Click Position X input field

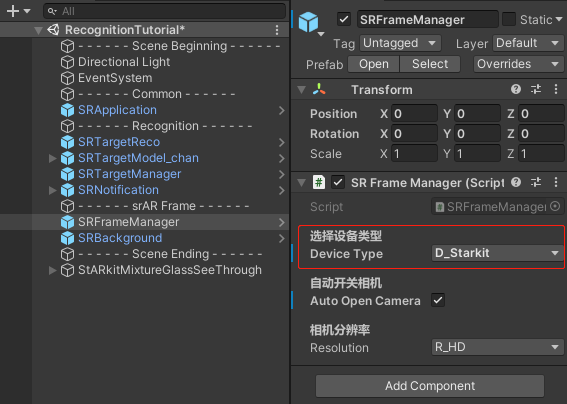coord(414,114)
